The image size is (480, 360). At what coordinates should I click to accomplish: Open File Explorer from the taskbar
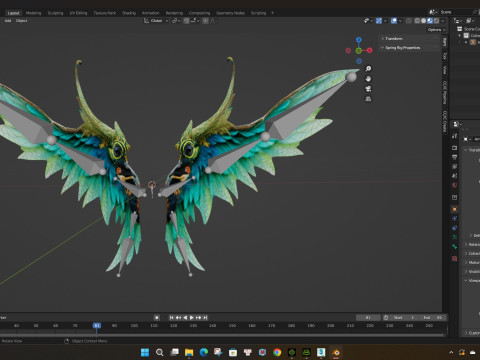(x=189, y=352)
